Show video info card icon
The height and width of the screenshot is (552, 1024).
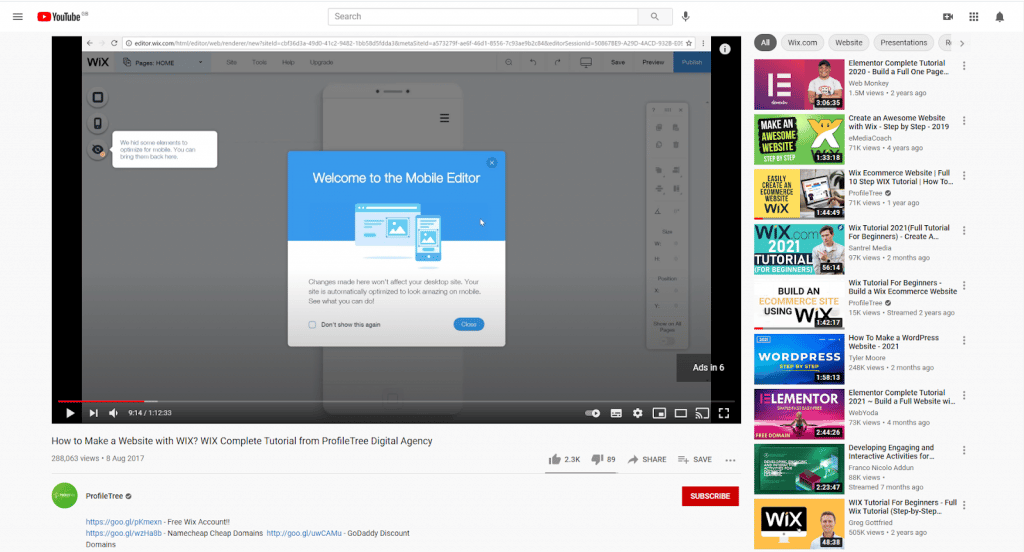point(724,49)
